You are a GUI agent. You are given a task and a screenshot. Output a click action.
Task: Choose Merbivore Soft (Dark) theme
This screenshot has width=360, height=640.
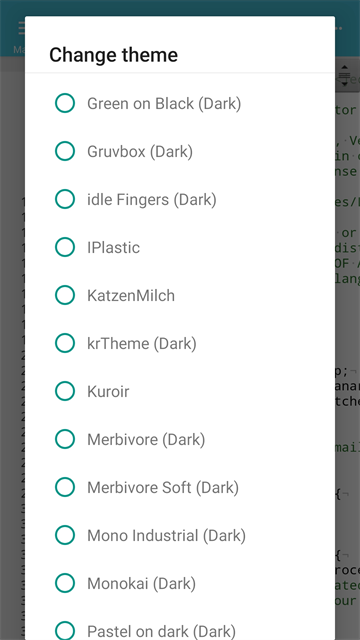coord(180,487)
